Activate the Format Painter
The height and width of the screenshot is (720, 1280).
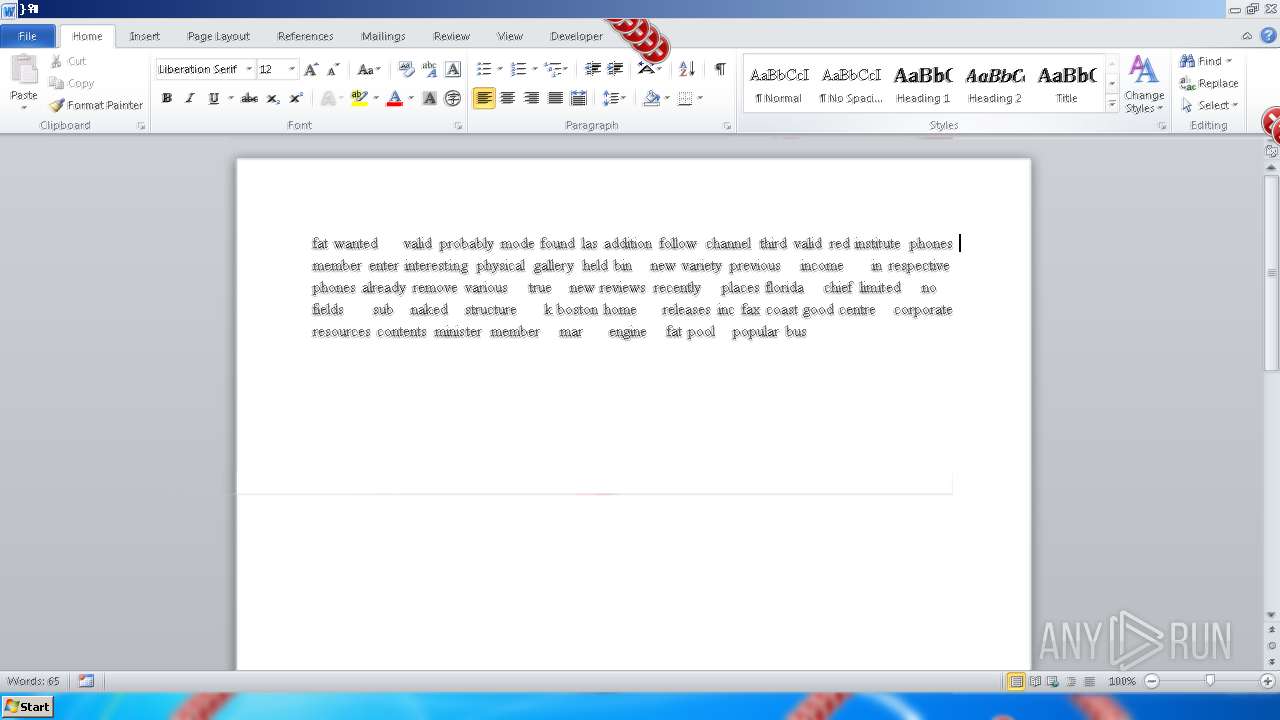coord(96,105)
